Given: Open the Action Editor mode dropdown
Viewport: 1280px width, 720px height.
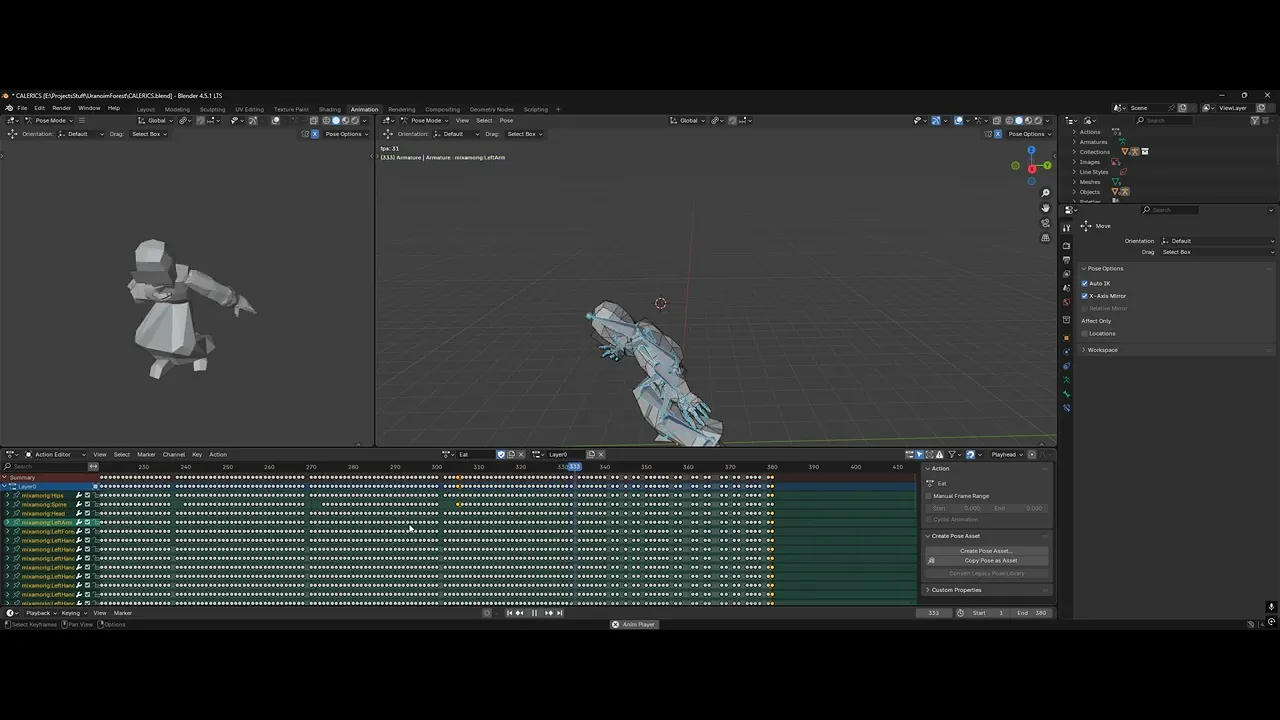Looking at the screenshot, I should click(55, 454).
